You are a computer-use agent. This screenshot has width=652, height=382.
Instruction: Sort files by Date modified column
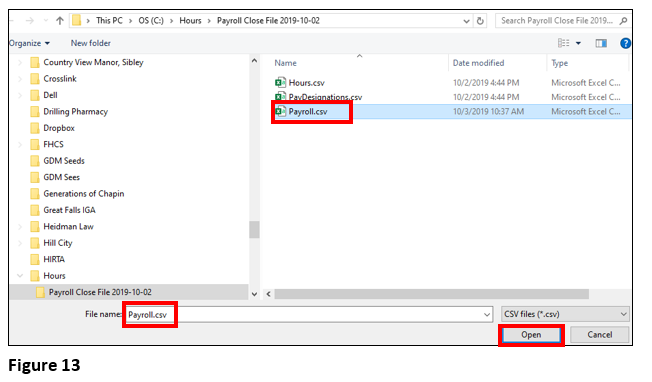click(478, 63)
